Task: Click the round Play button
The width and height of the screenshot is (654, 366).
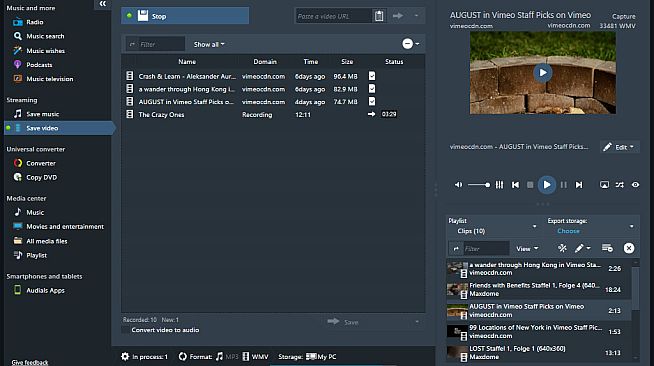Action: coord(547,185)
